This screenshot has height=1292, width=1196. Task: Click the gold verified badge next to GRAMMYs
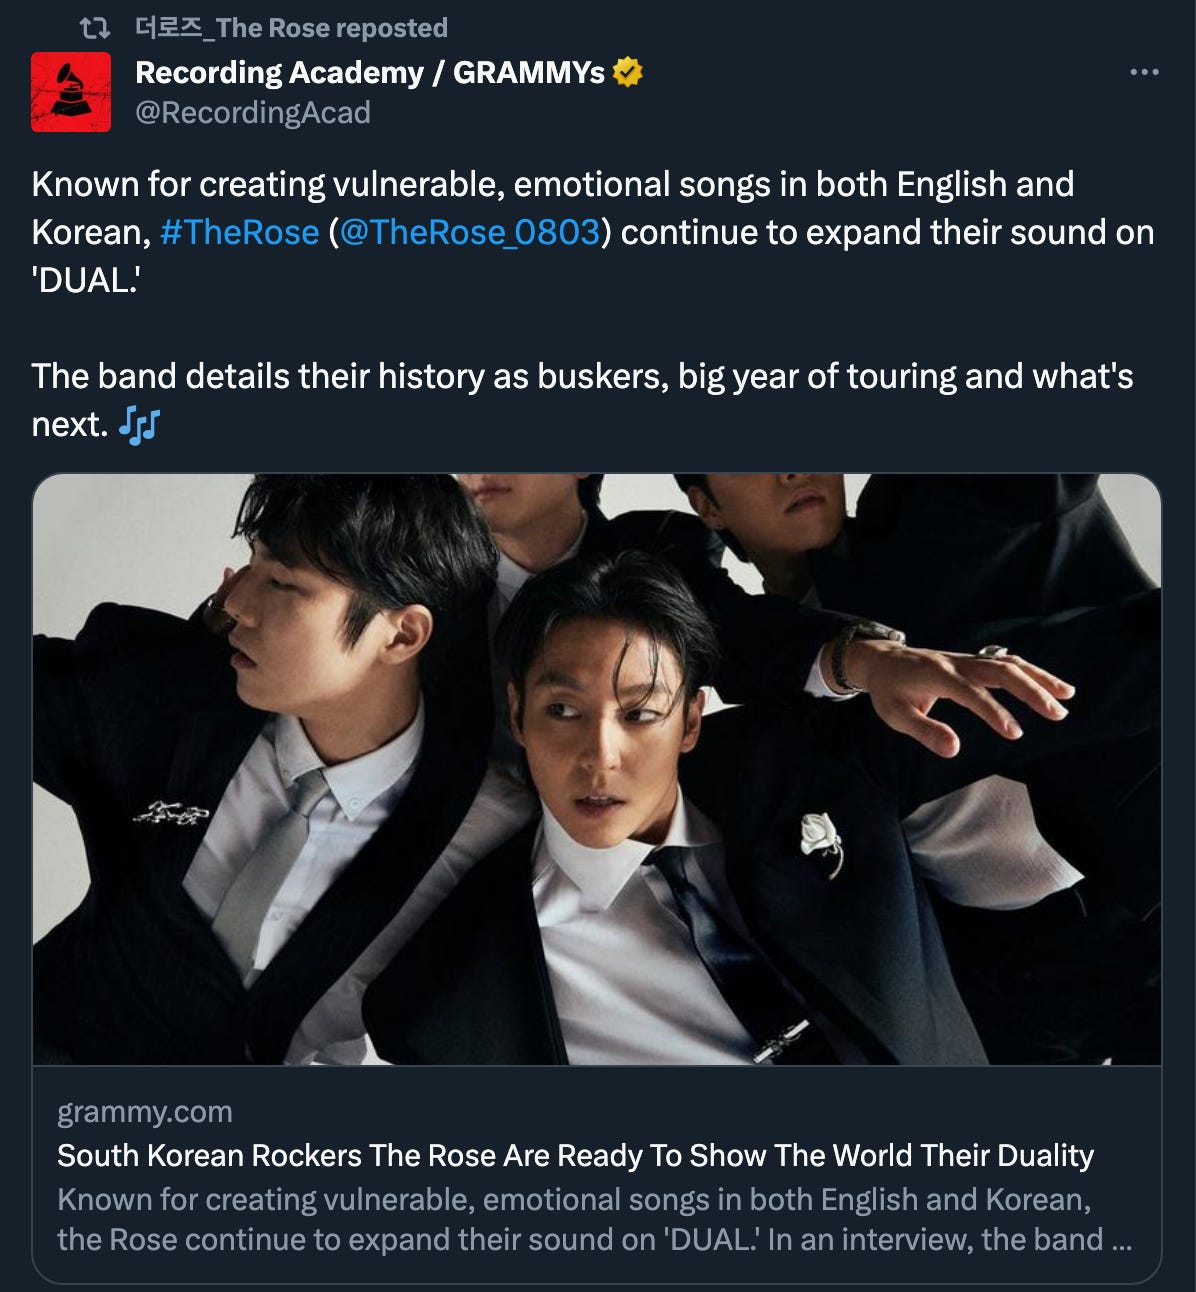627,73
